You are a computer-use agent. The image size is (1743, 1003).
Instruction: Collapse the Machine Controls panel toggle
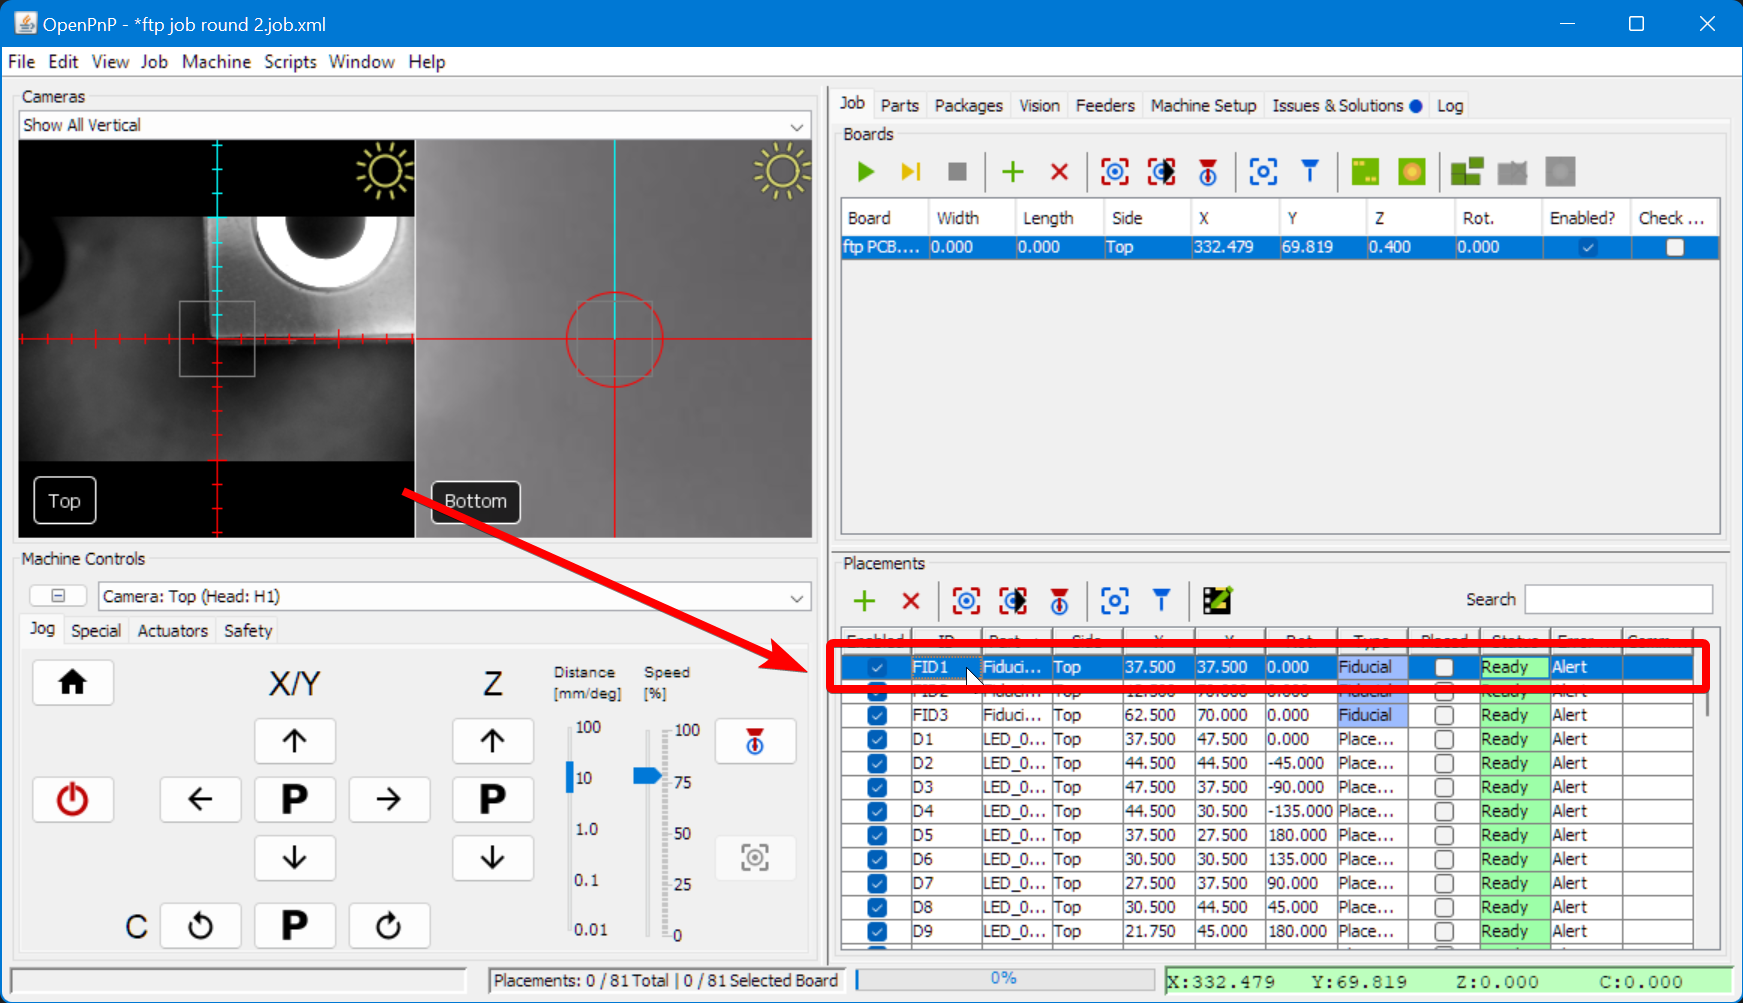coord(58,596)
